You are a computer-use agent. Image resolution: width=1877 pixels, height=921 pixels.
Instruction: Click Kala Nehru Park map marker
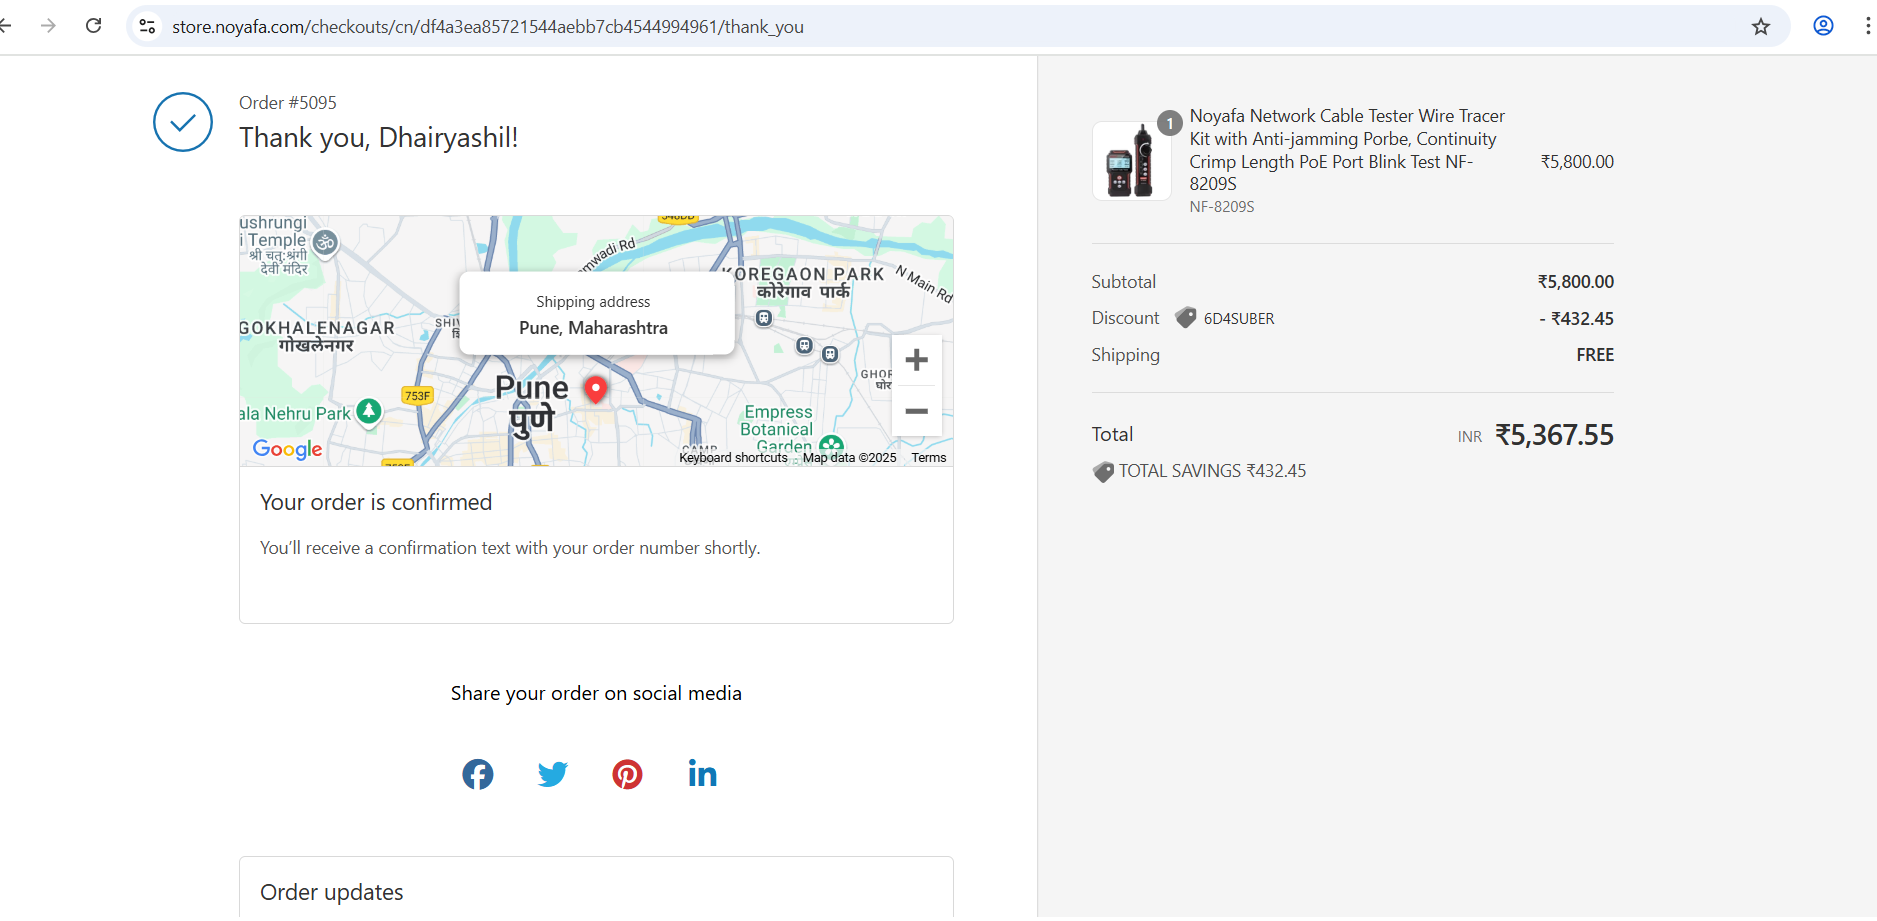[369, 410]
